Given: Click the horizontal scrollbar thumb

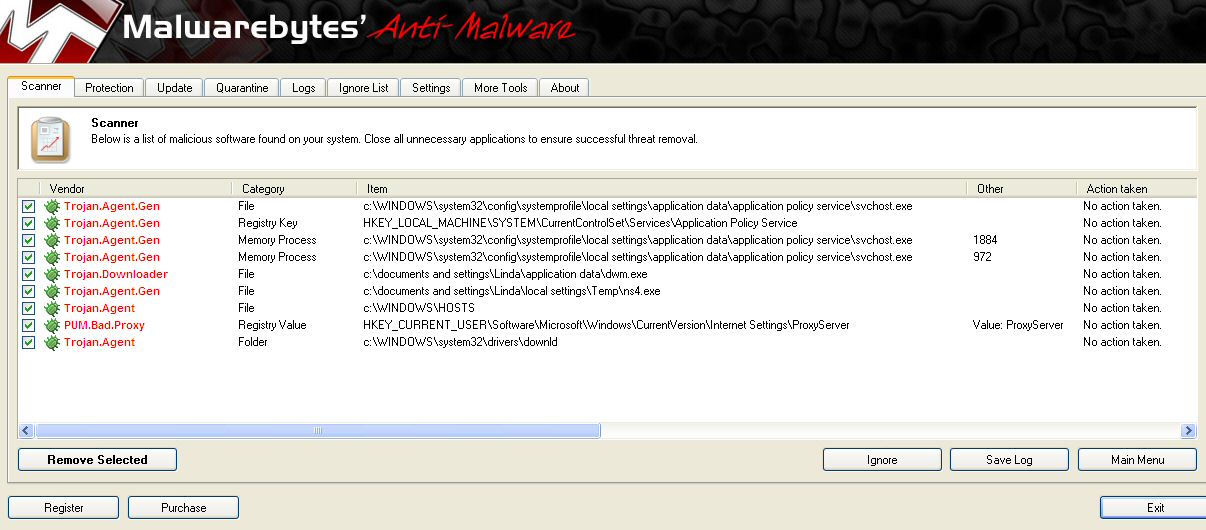Looking at the screenshot, I should click(x=318, y=431).
